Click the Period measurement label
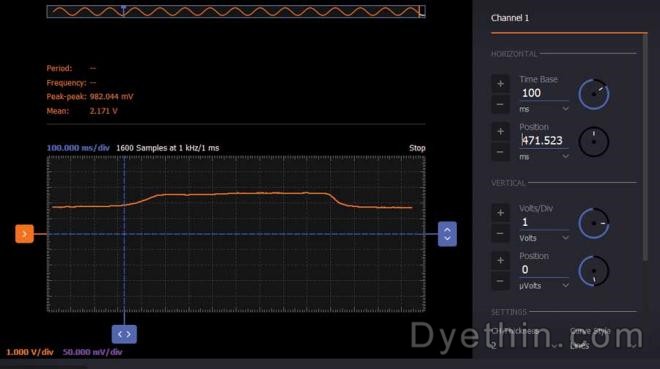This screenshot has width=660, height=369. click(59, 68)
